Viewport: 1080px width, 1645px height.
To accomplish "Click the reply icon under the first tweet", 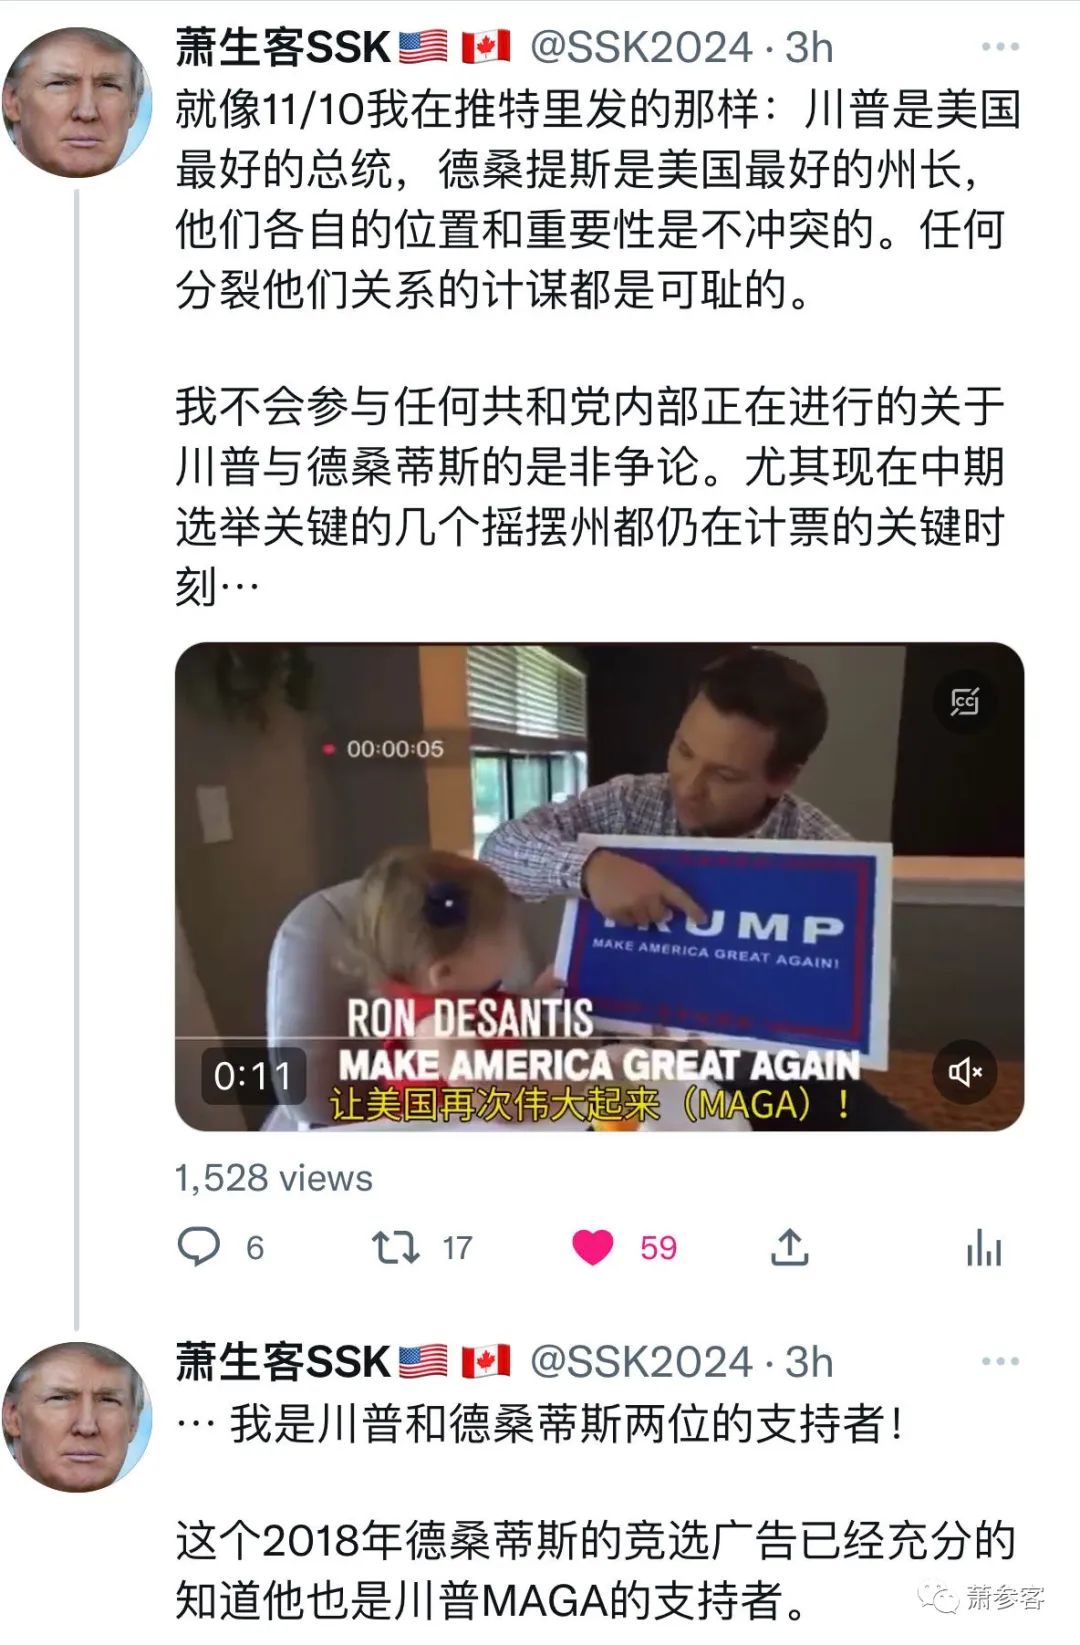I will pyautogui.click(x=198, y=1247).
